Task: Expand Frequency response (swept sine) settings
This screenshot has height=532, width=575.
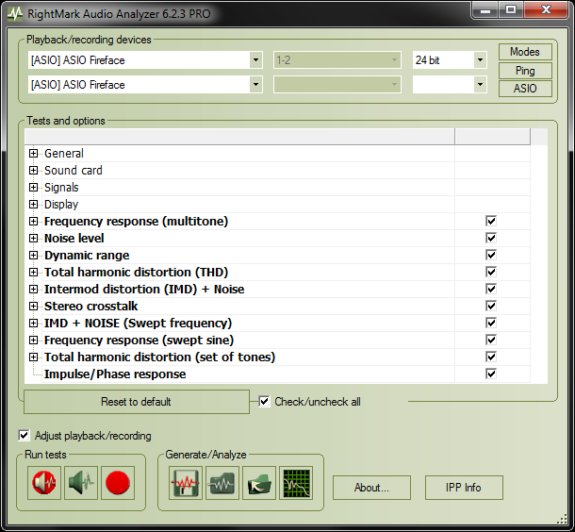Action: (x=33, y=340)
